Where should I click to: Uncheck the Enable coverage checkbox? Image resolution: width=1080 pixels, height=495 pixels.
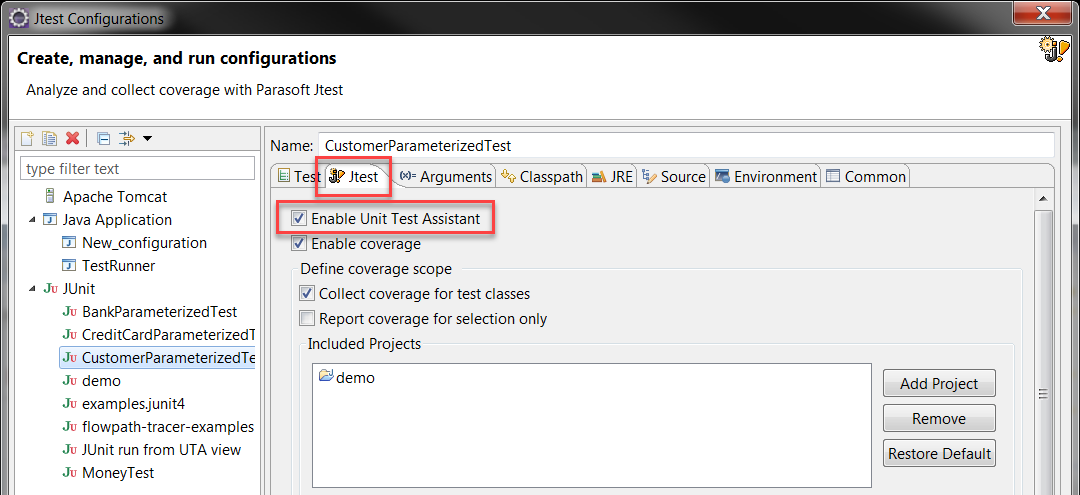pyautogui.click(x=299, y=243)
